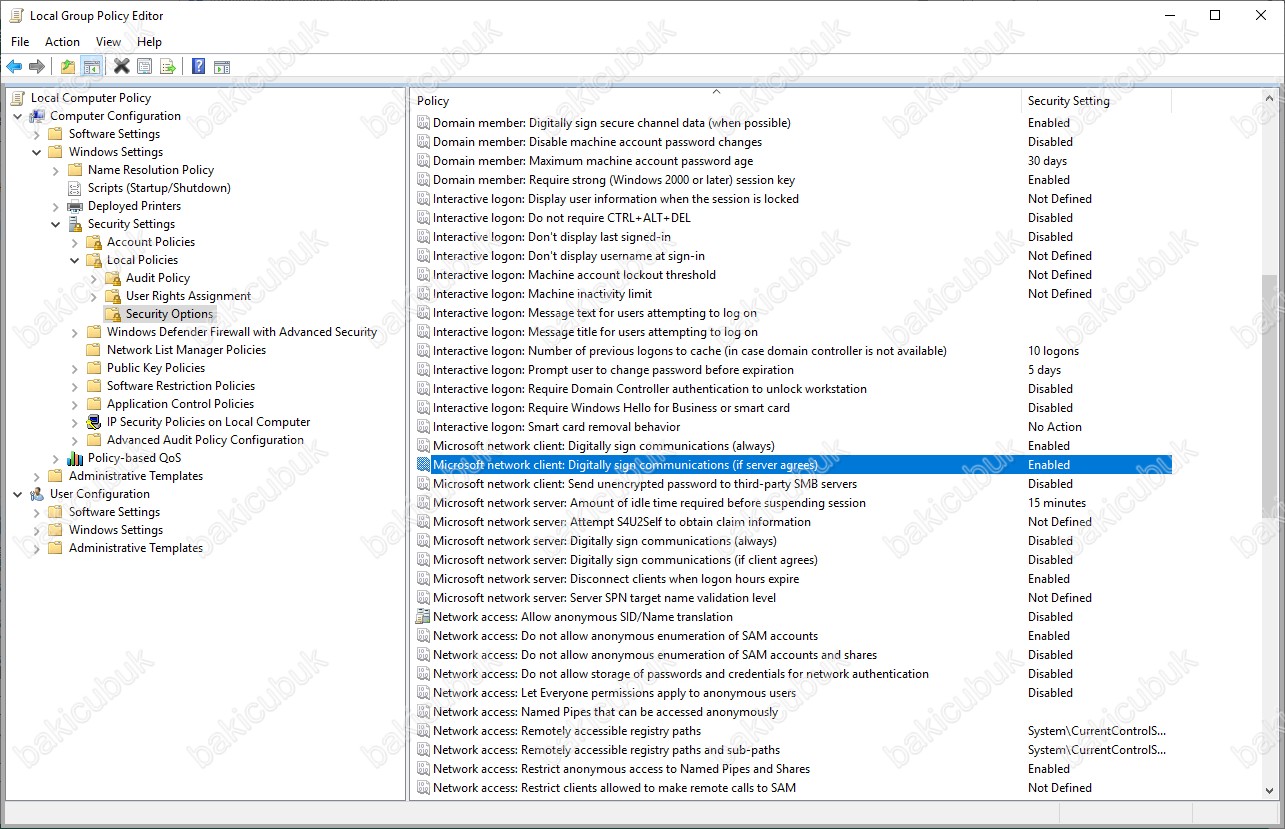Click the window's application icon in title bar
Image resolution: width=1285 pixels, height=829 pixels.
pyautogui.click(x=16, y=16)
